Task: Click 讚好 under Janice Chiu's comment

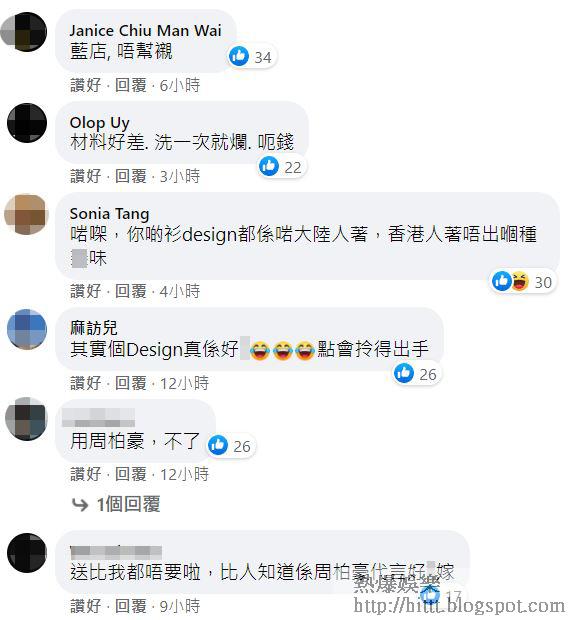Action: (x=85, y=85)
